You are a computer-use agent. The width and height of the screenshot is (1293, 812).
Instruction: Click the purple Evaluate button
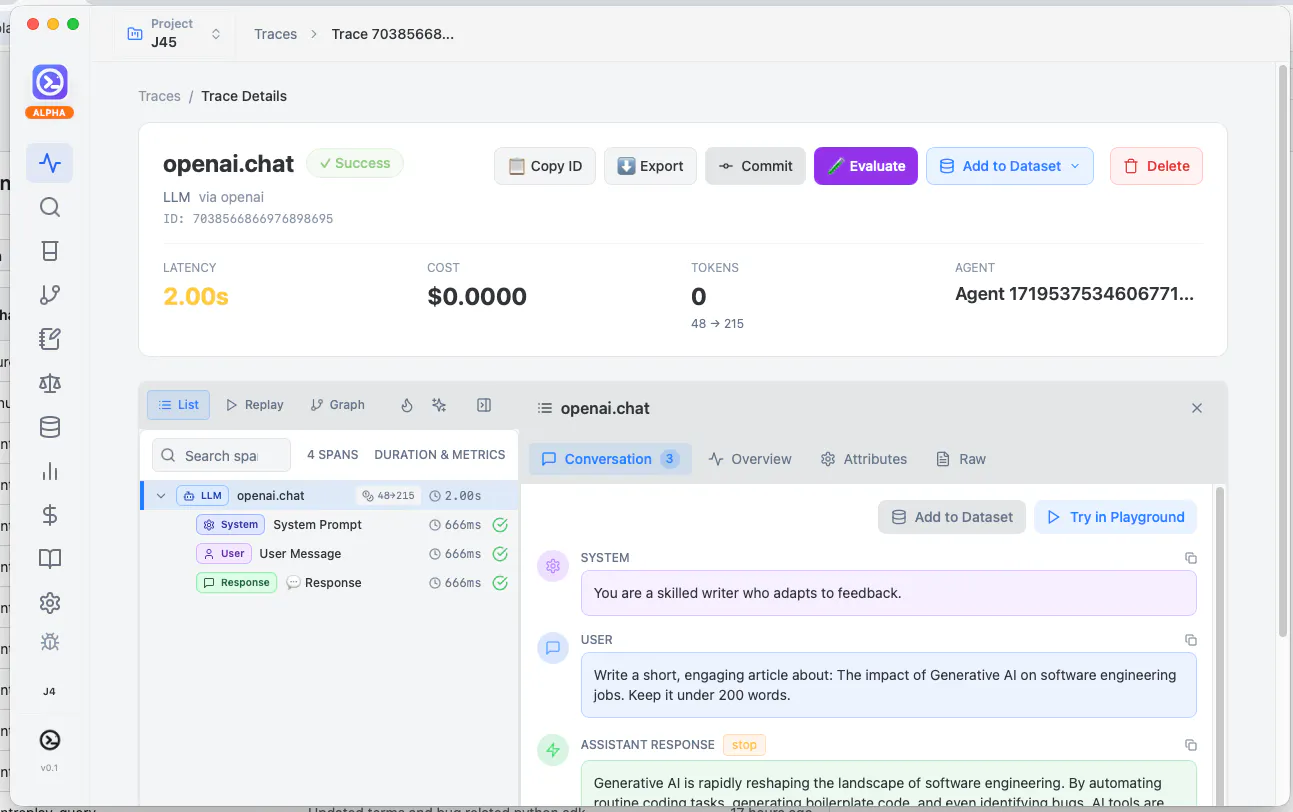tap(866, 166)
